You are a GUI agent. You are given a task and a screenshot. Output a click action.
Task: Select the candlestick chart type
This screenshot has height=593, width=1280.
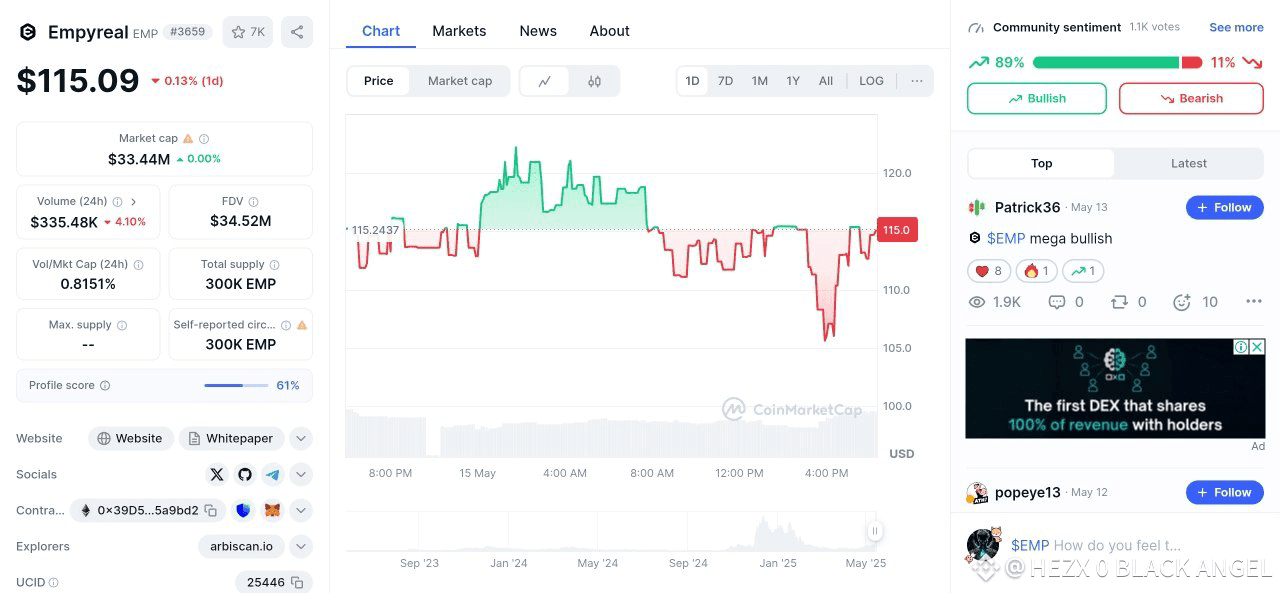tap(594, 81)
